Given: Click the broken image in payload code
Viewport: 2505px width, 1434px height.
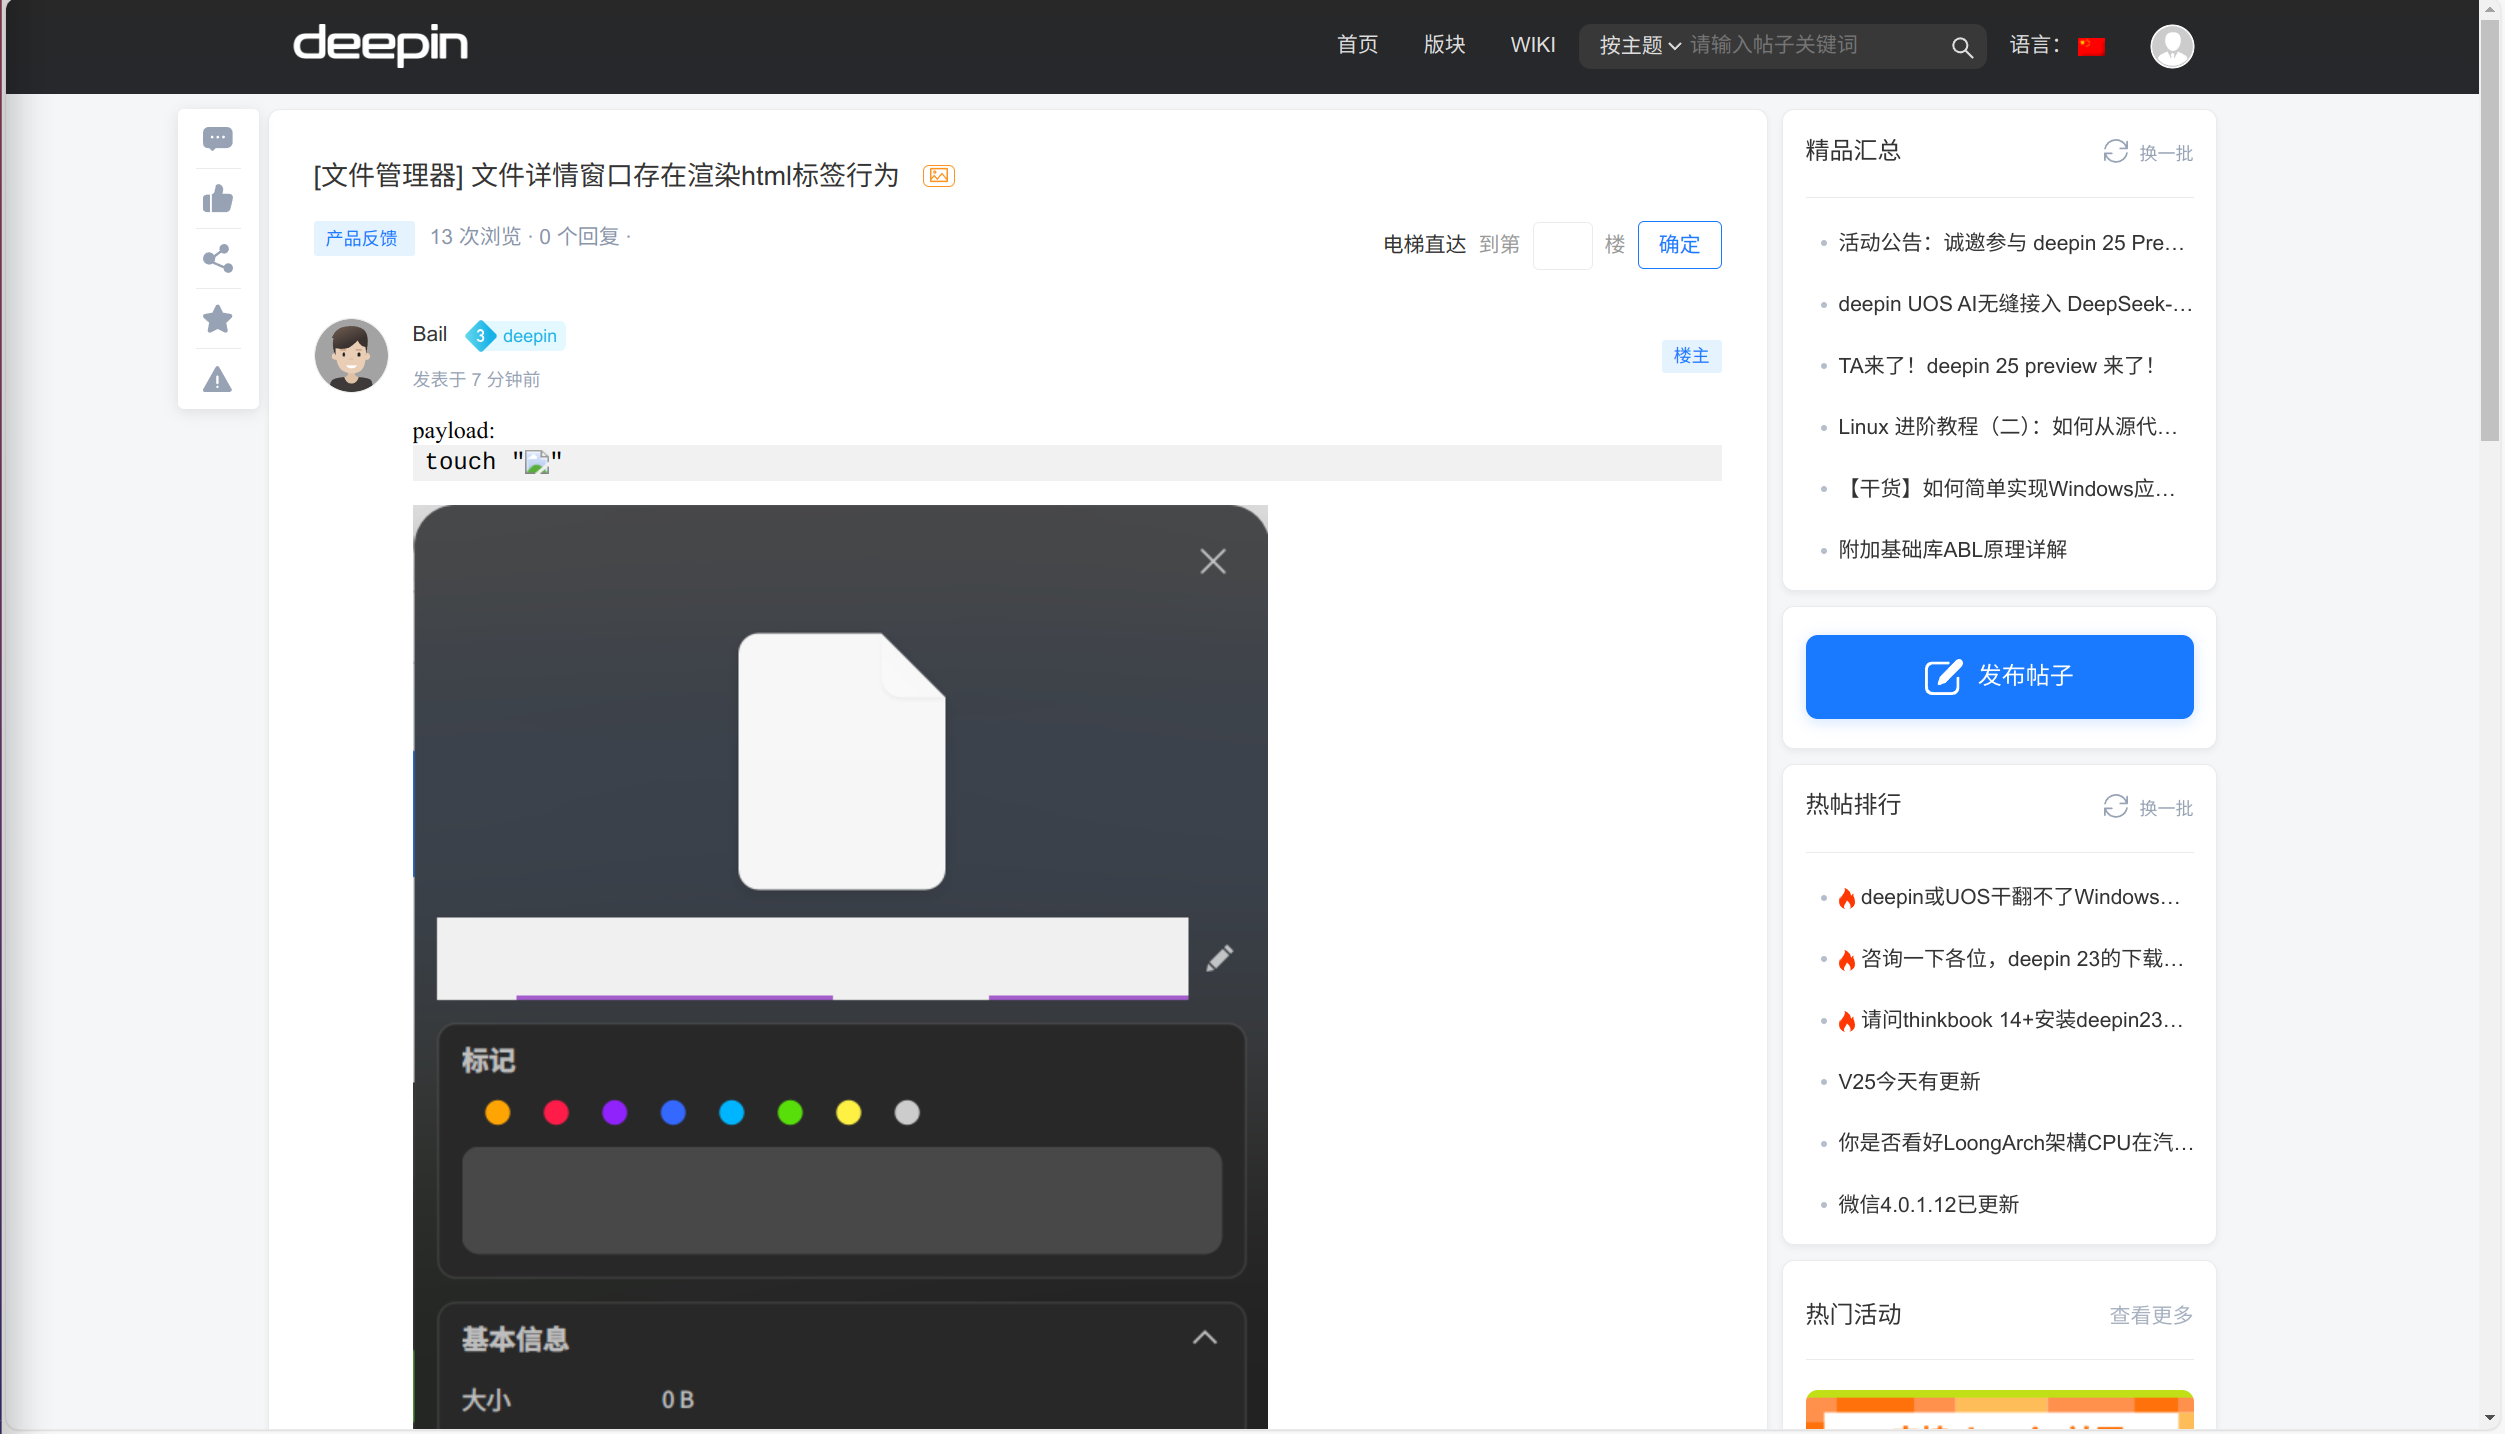Looking at the screenshot, I should click(x=537, y=462).
